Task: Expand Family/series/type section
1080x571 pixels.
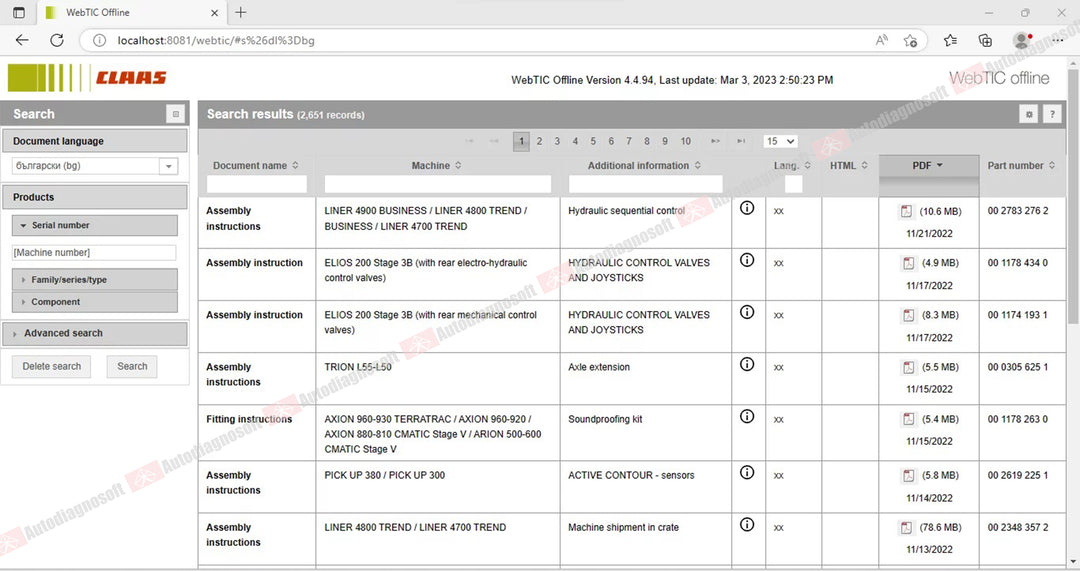Action: [x=94, y=280]
